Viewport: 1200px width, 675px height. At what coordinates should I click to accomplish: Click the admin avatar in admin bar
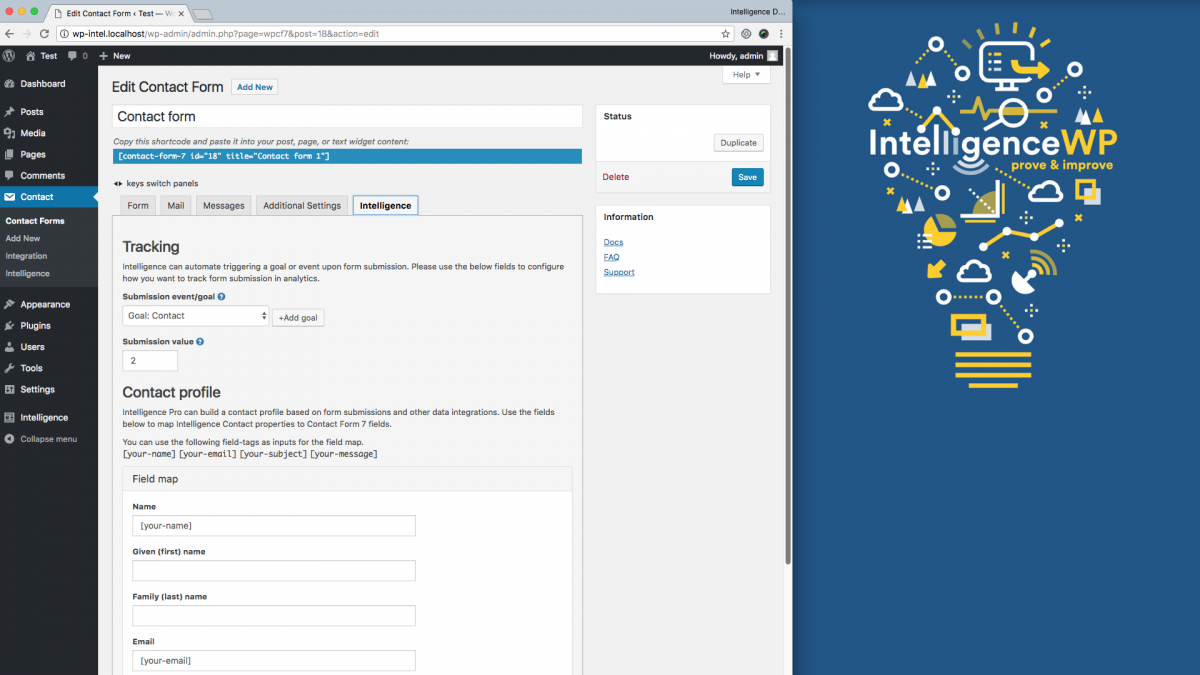(772, 56)
